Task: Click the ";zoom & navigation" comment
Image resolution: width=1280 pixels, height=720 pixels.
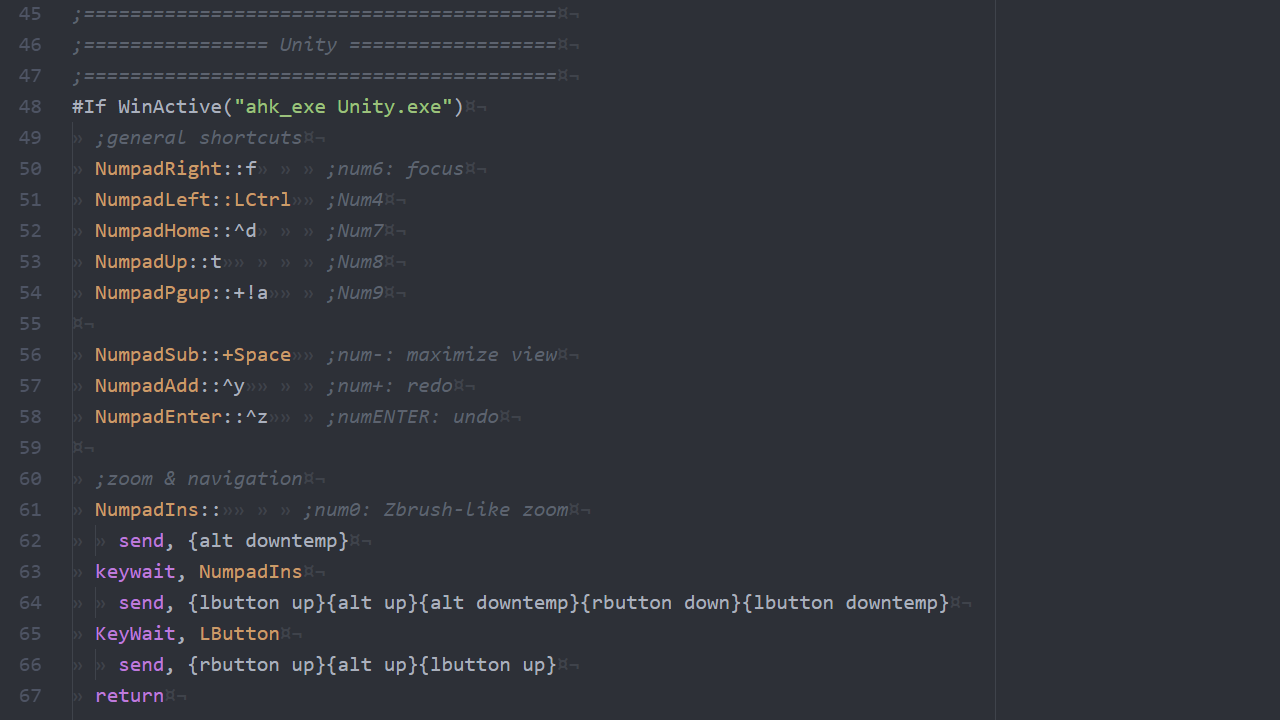Action: (x=199, y=479)
